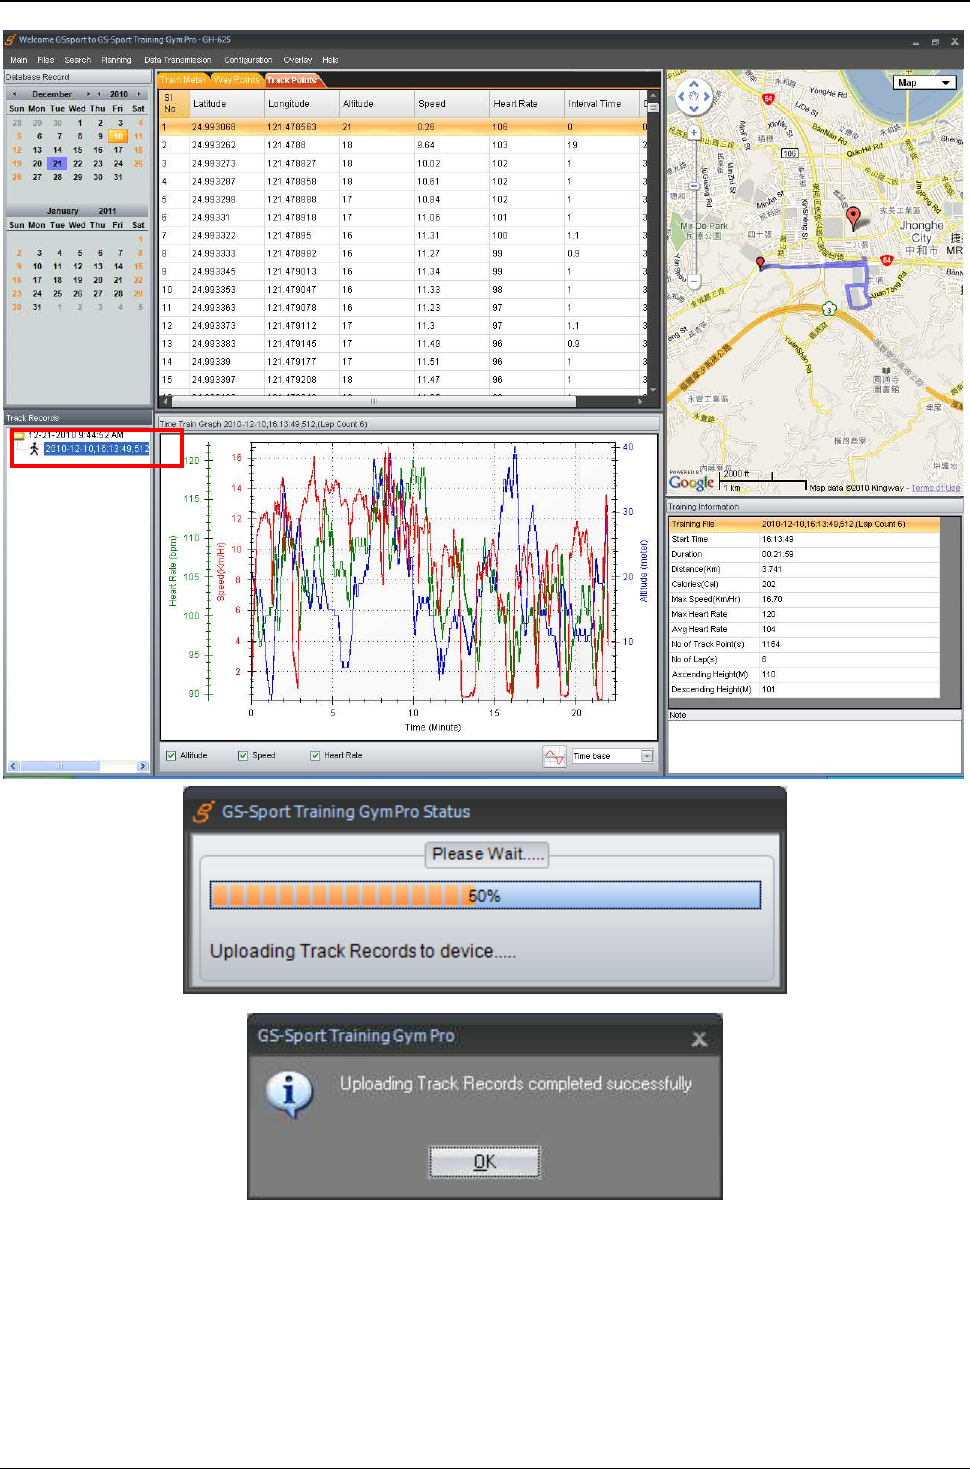Click latitude cell 24.993068 in row 1
Viewport: 970px width, 1469px height.
tap(227, 127)
